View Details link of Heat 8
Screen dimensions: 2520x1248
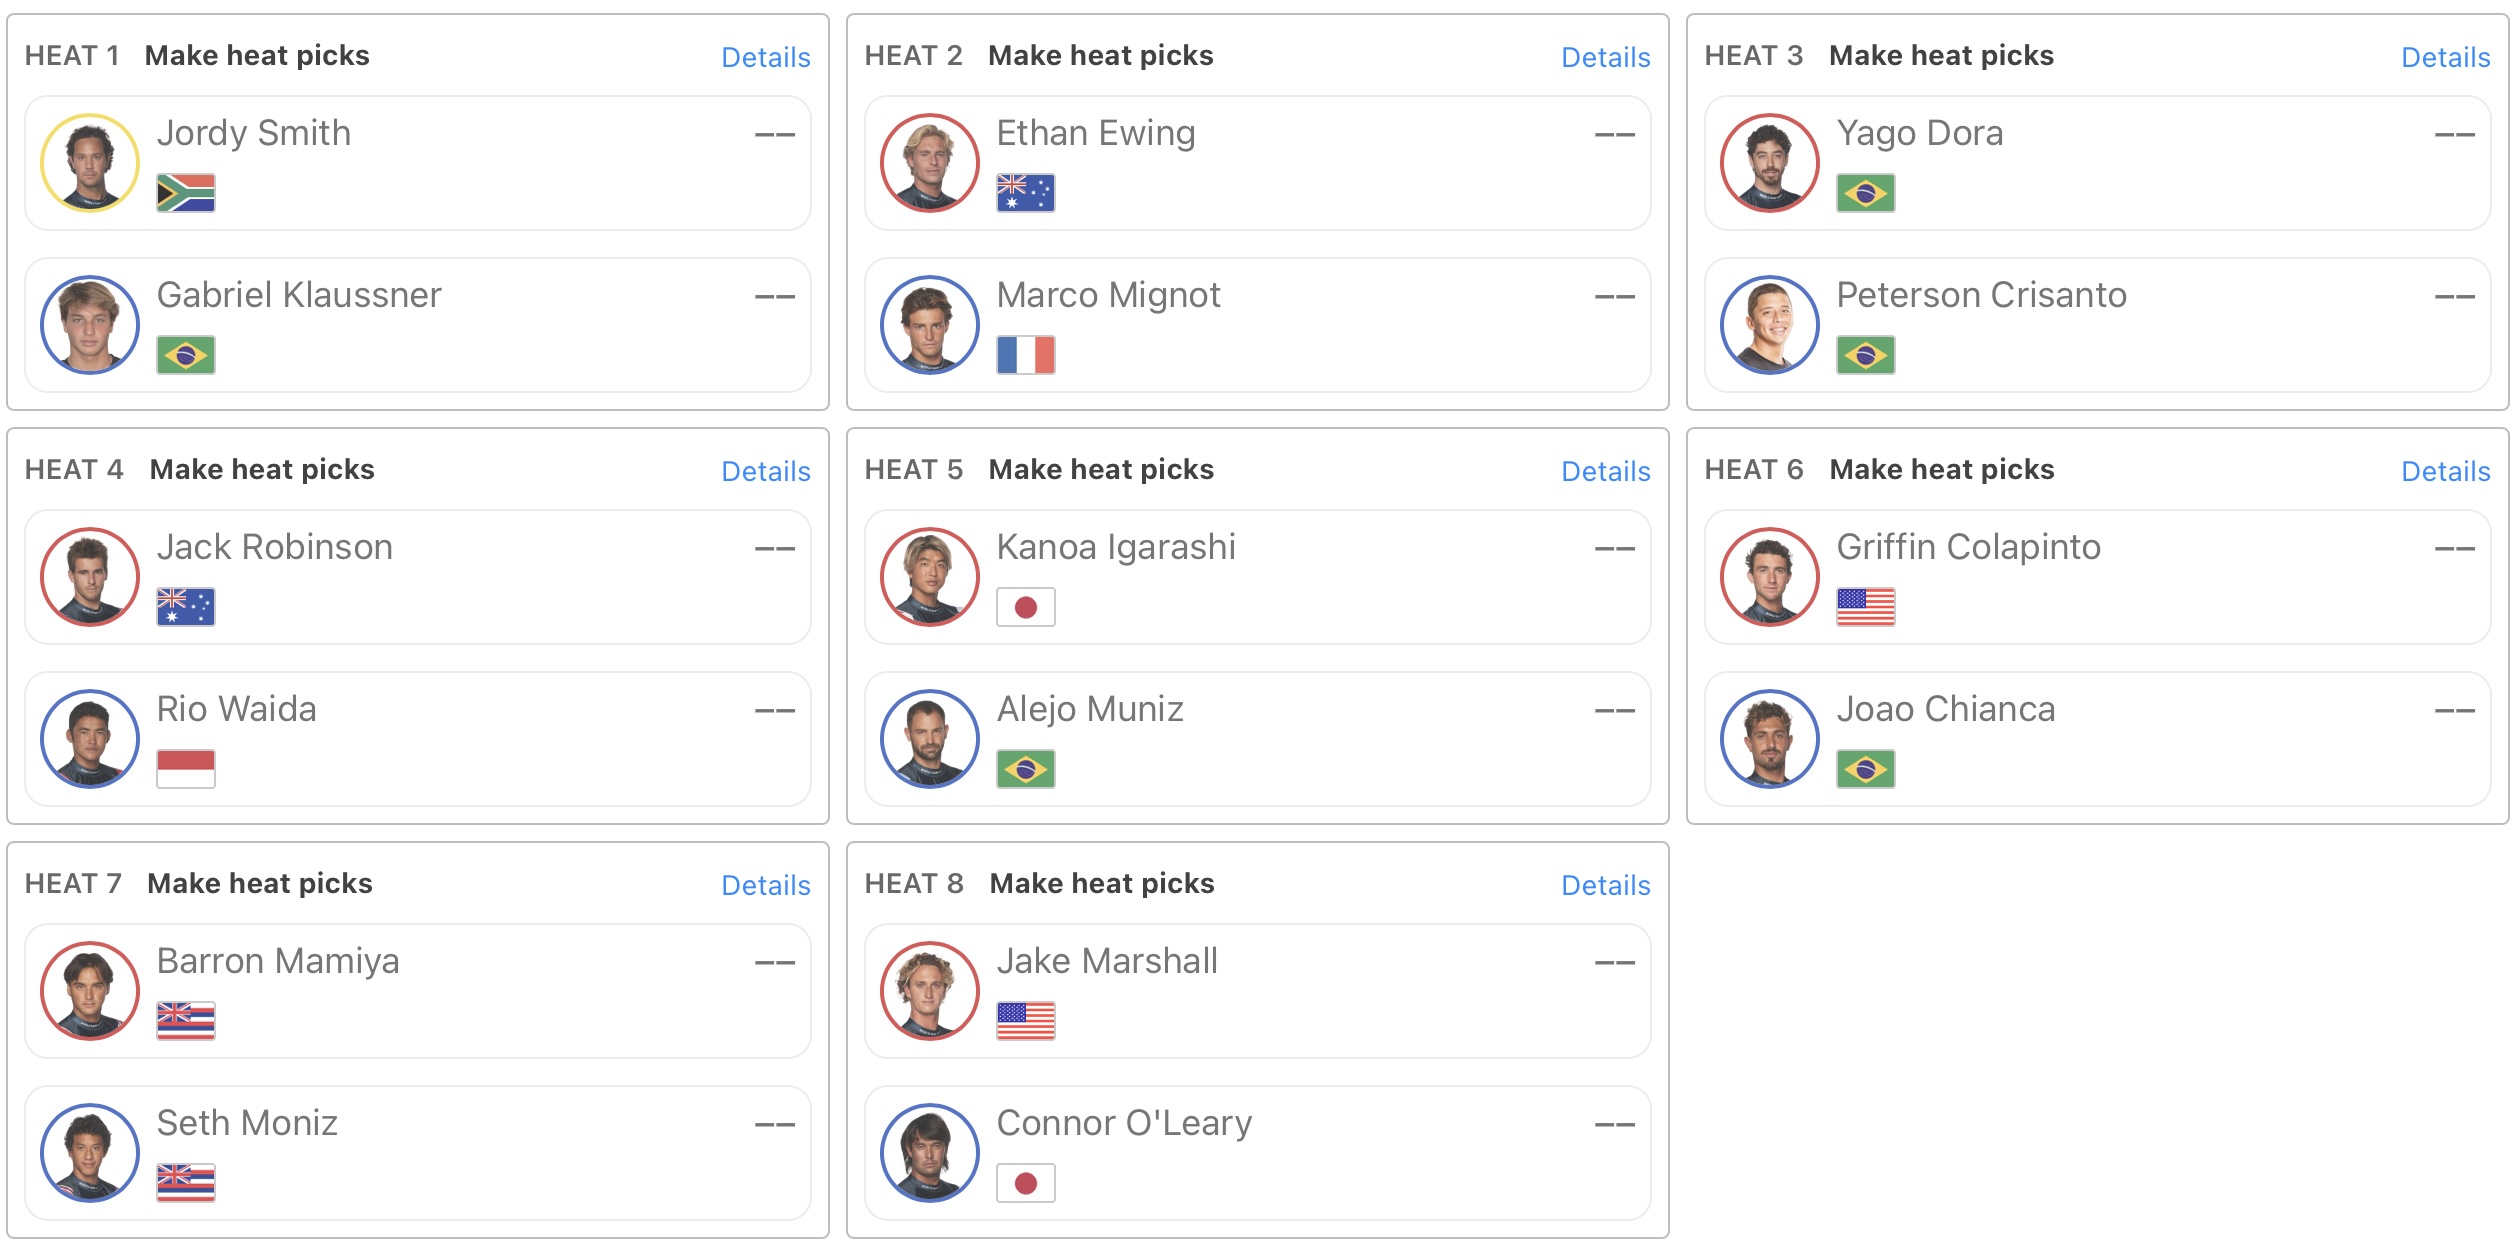pos(1606,885)
